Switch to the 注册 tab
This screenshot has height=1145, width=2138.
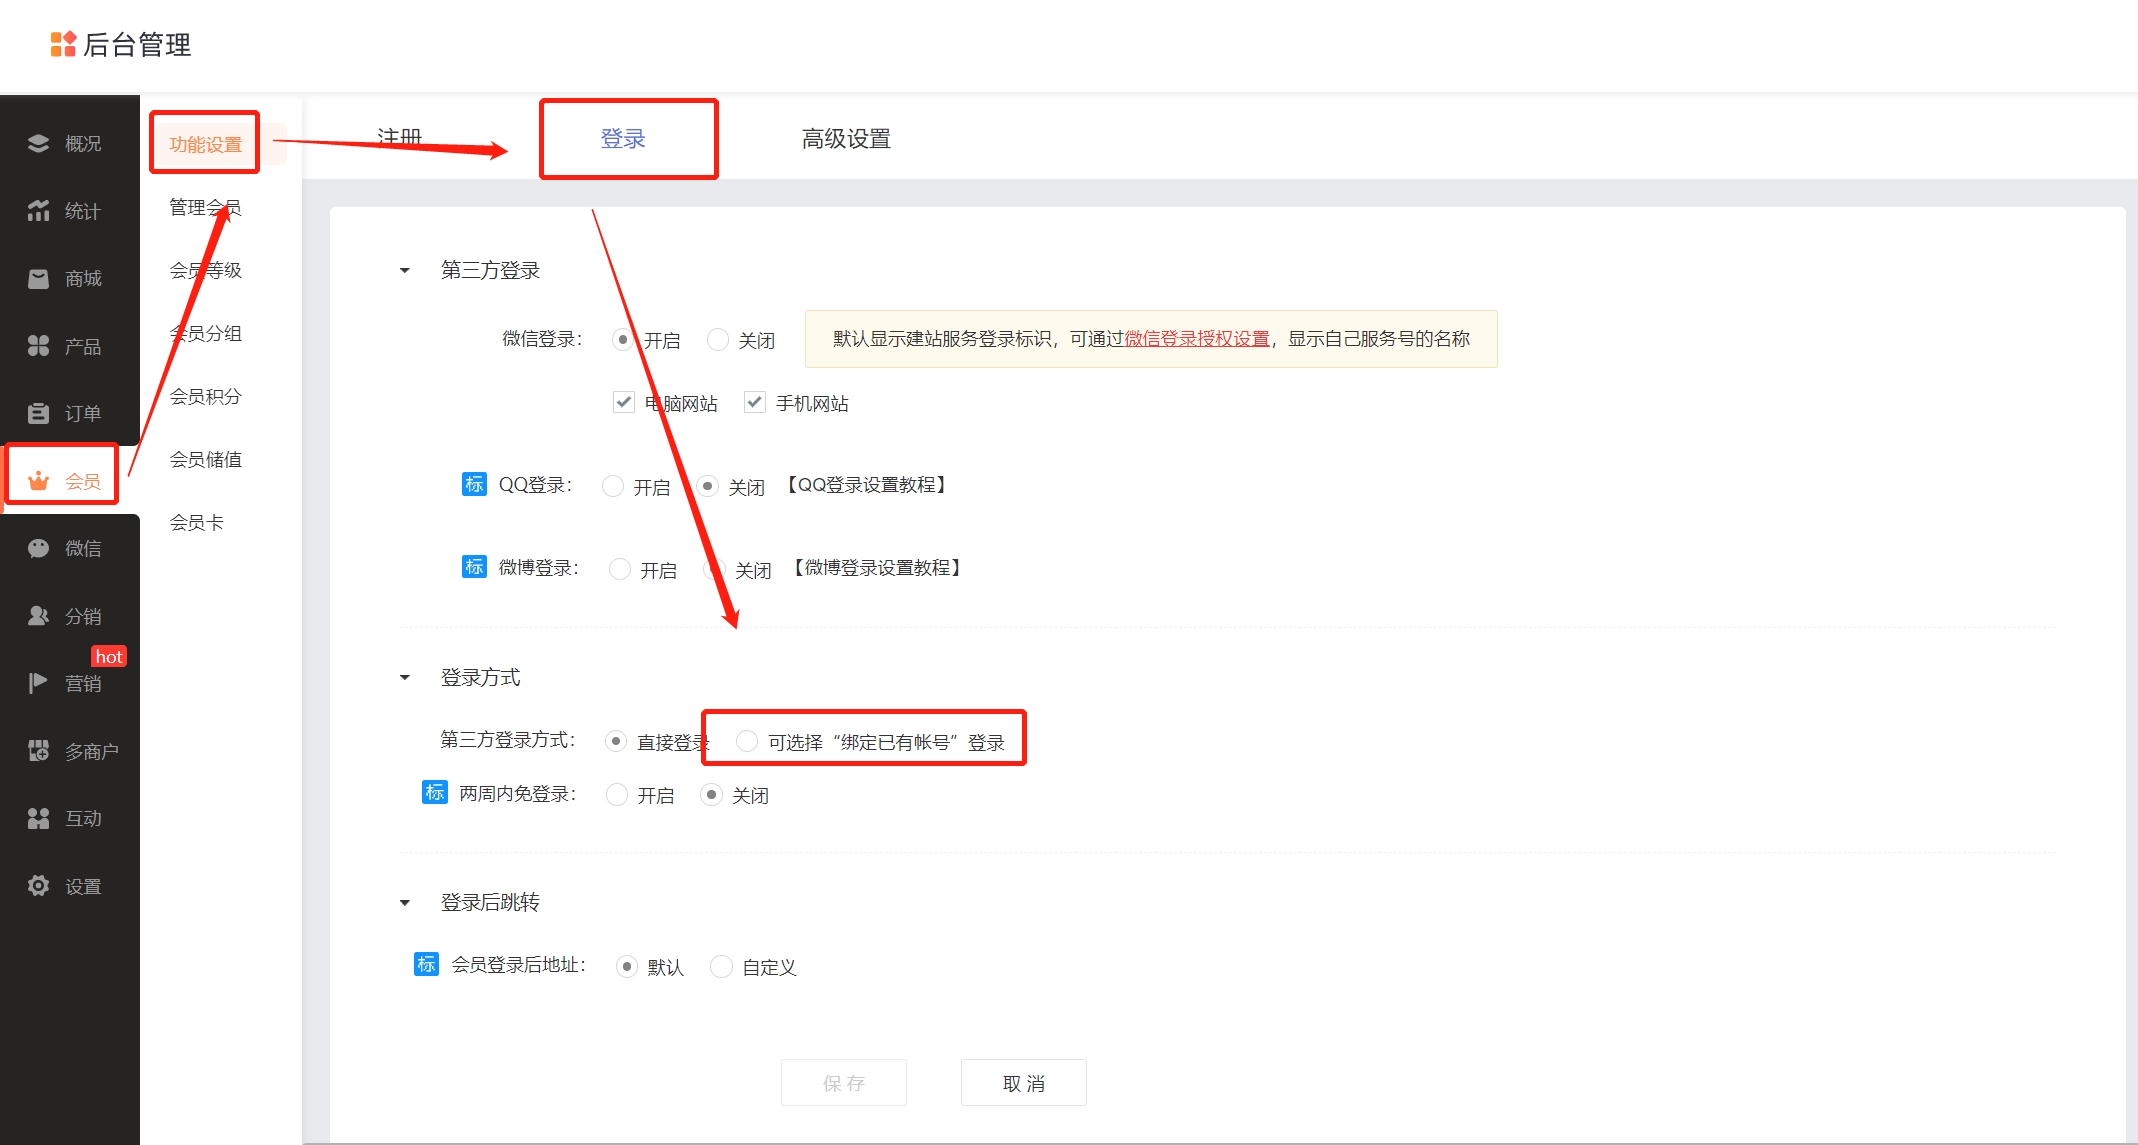click(399, 138)
